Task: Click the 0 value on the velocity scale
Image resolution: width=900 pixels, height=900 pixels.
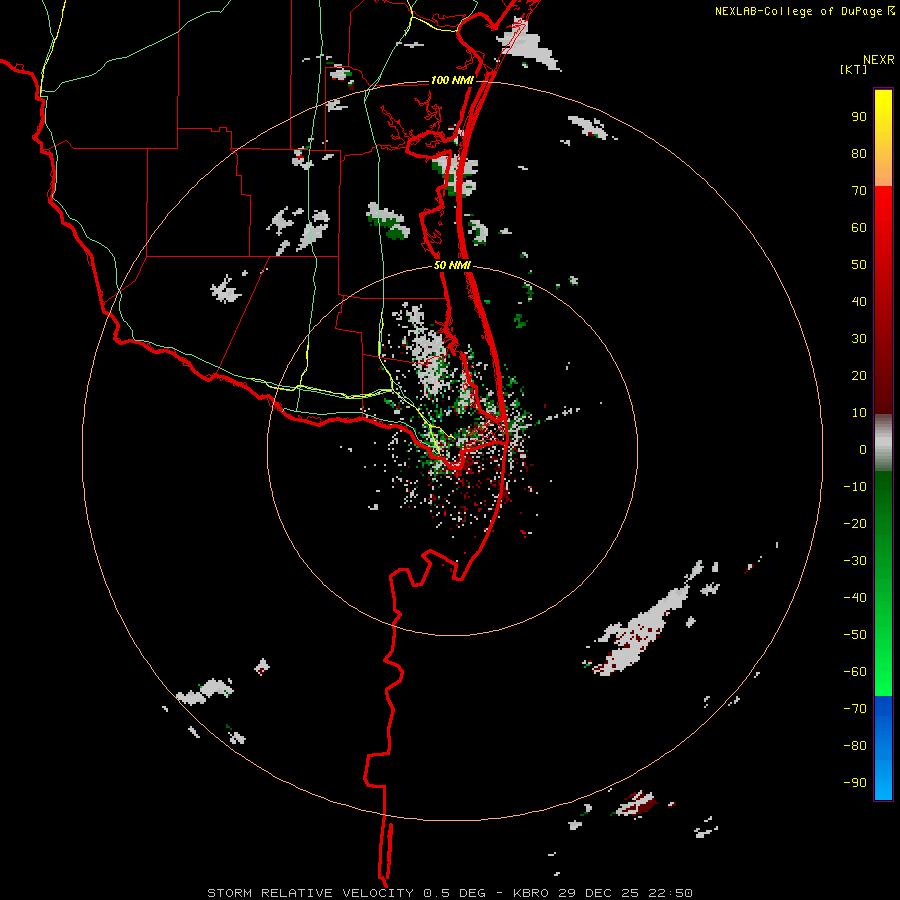Action: tap(863, 450)
